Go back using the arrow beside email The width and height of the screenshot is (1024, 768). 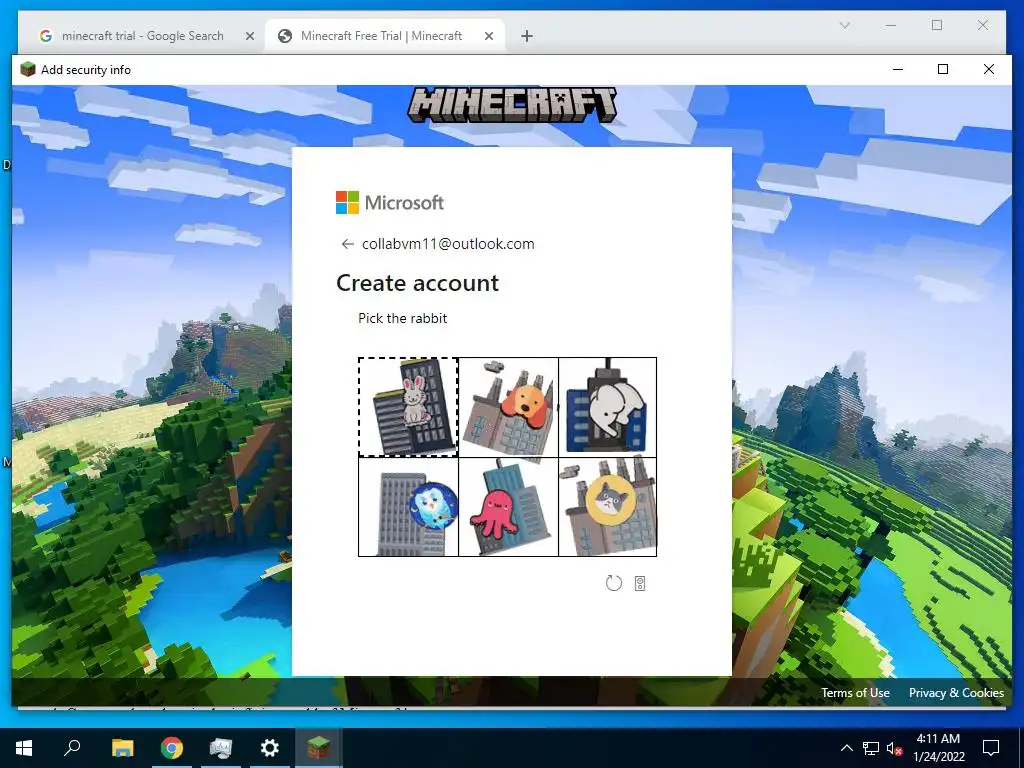pos(347,244)
